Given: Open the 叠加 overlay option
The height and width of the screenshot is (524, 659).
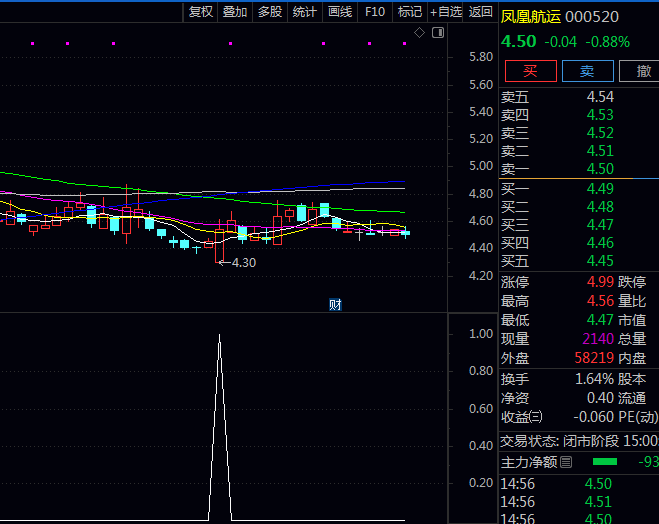Looking at the screenshot, I should 235,12.
